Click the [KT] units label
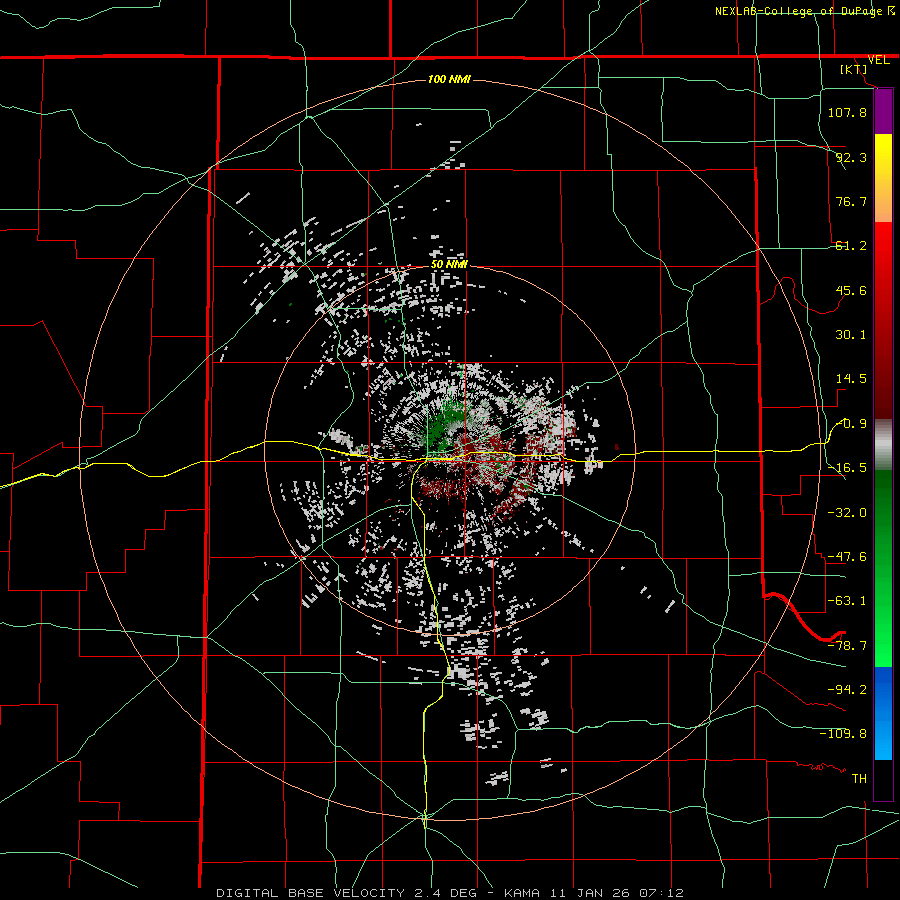The width and height of the screenshot is (900, 900). pos(854,69)
